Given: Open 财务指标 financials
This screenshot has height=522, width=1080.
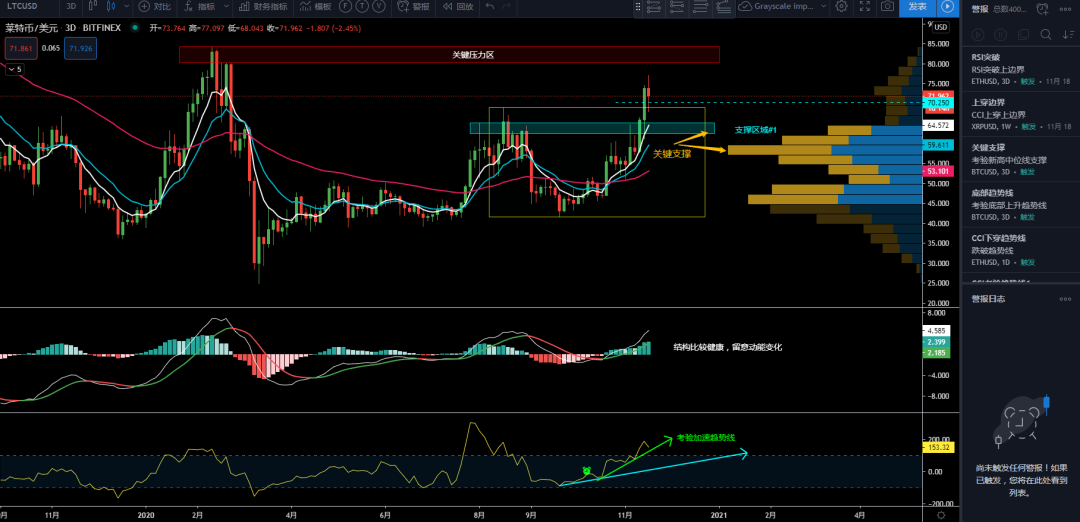Looking at the screenshot, I should 261,6.
